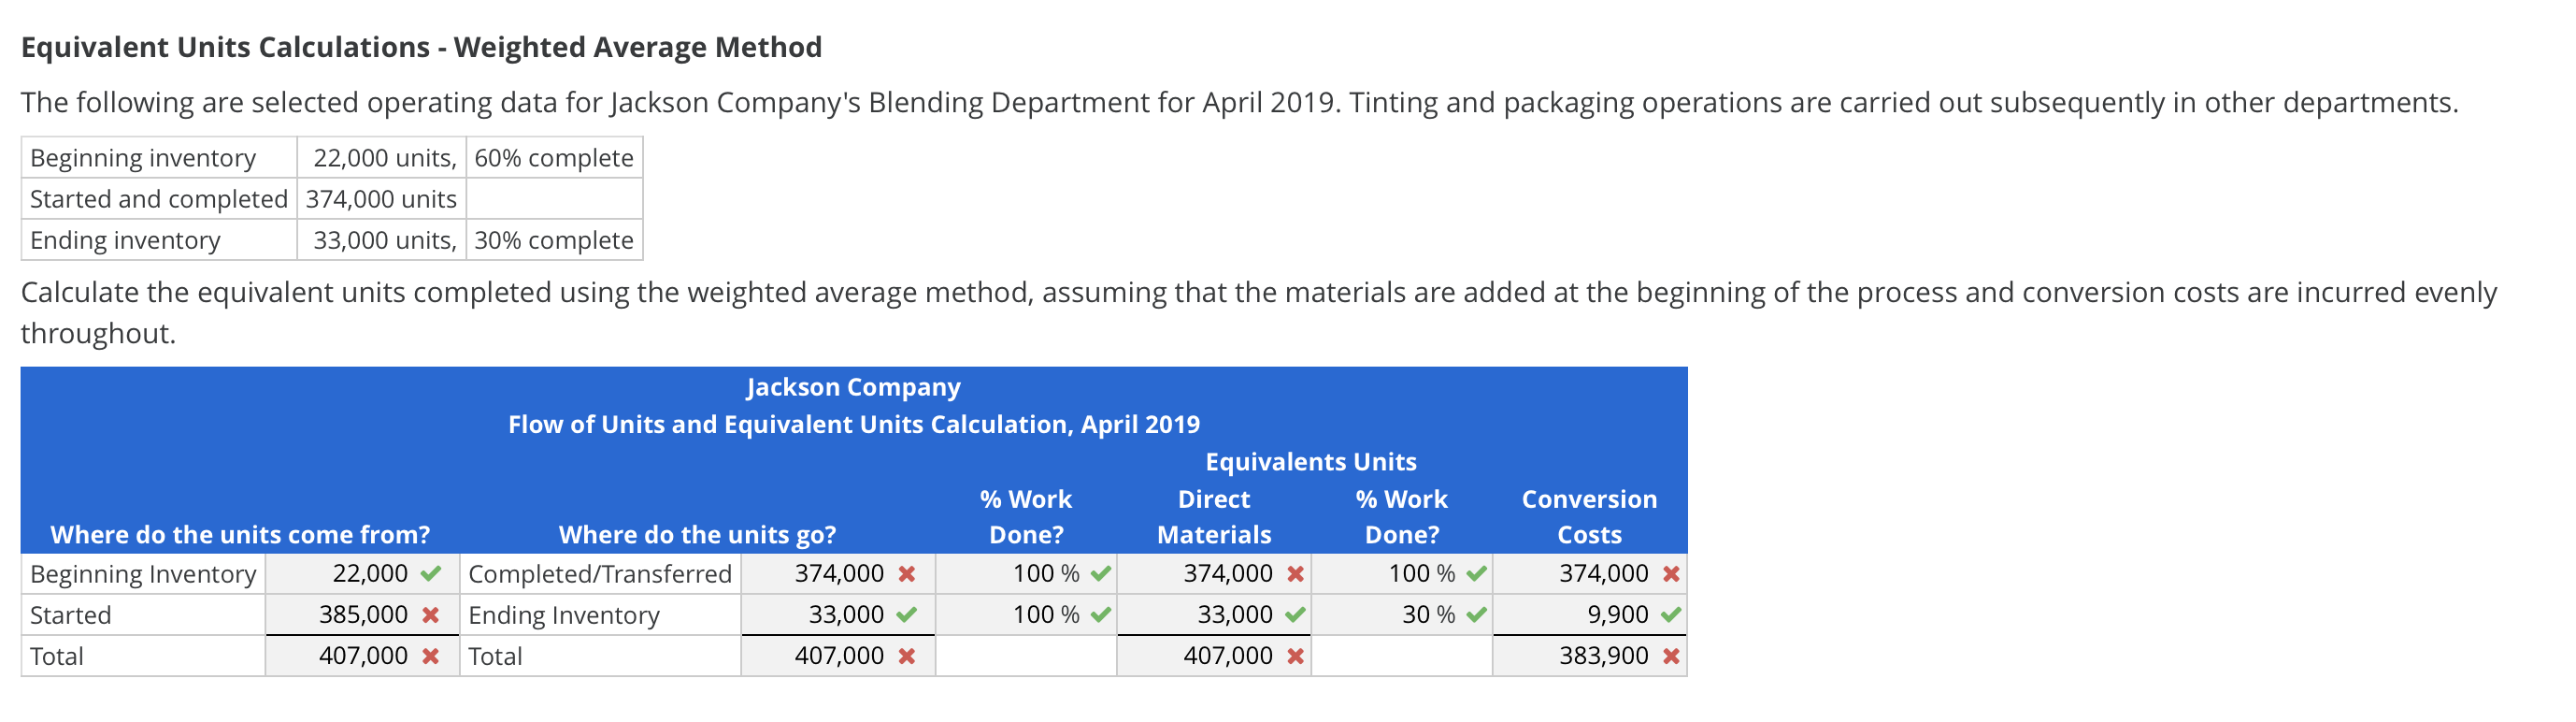
Task: Click green check by Completed/Transferred materials 100 %
Action: coord(1101,574)
